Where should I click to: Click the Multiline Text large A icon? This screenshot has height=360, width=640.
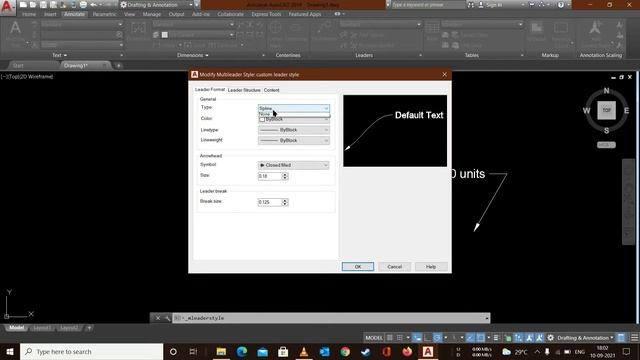click(15, 29)
